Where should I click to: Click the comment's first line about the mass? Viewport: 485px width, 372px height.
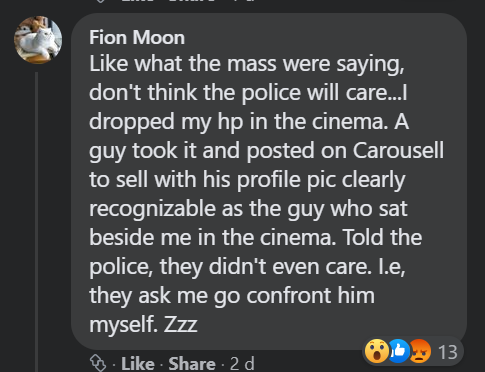247,63
